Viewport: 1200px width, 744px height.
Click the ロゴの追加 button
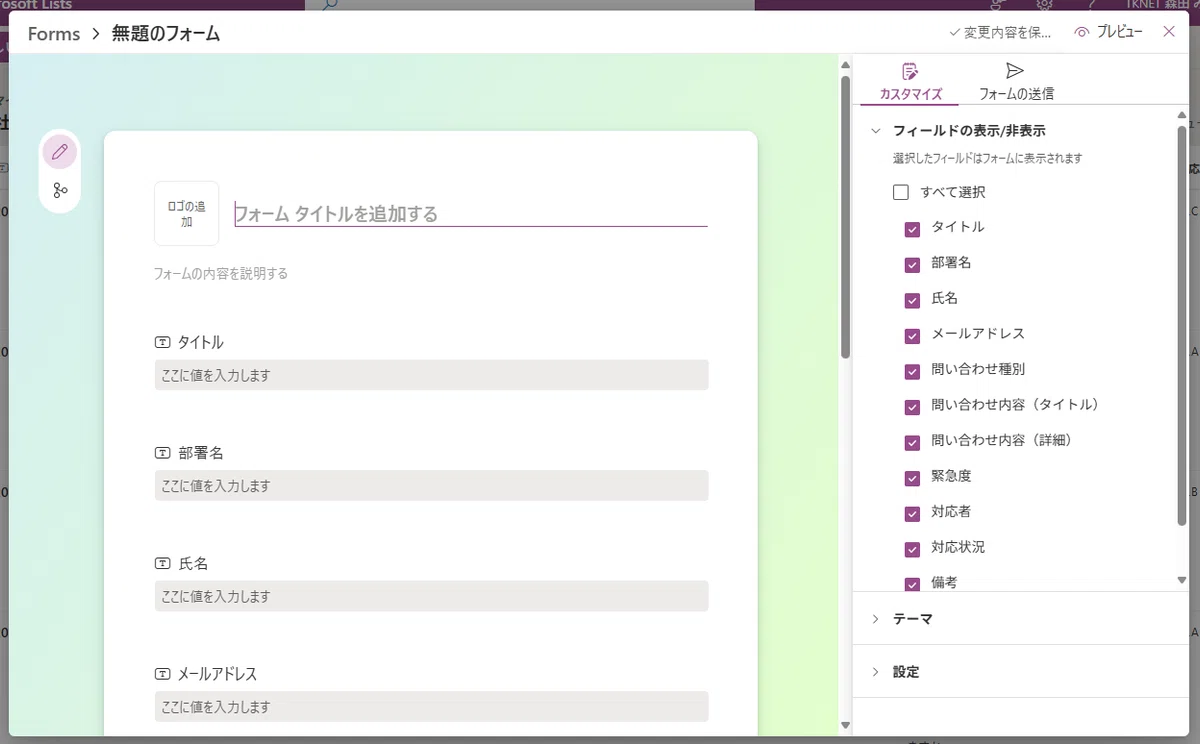(187, 213)
